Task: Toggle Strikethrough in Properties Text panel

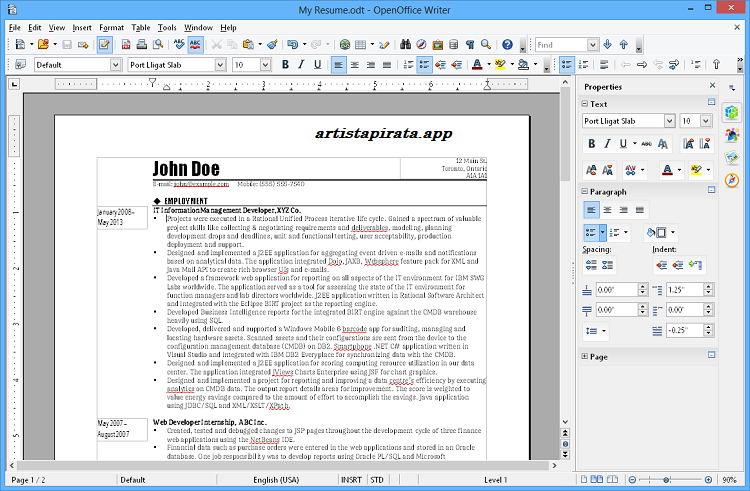Action: pos(647,143)
